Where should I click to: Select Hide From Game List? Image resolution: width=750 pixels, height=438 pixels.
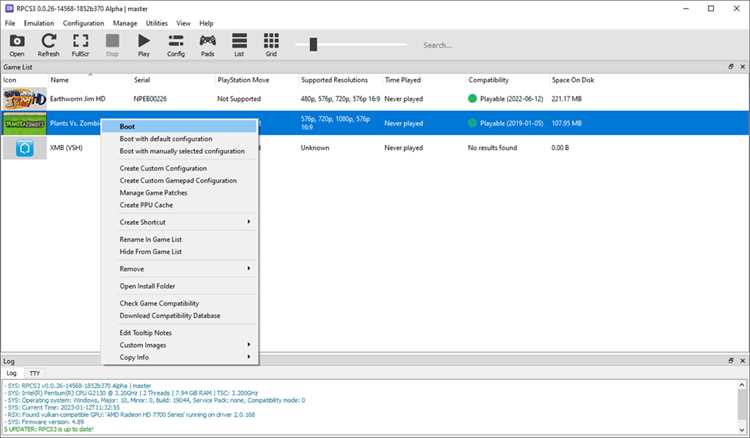(180, 252)
